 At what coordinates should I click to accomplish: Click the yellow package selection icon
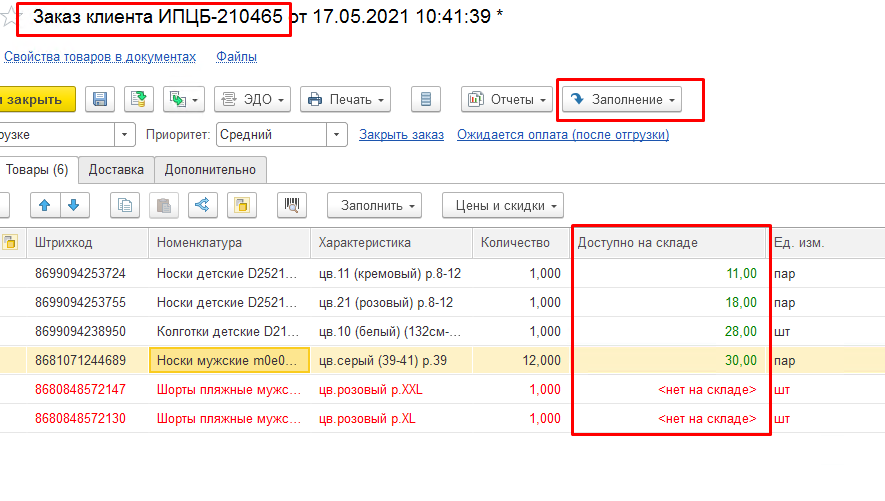point(242,205)
